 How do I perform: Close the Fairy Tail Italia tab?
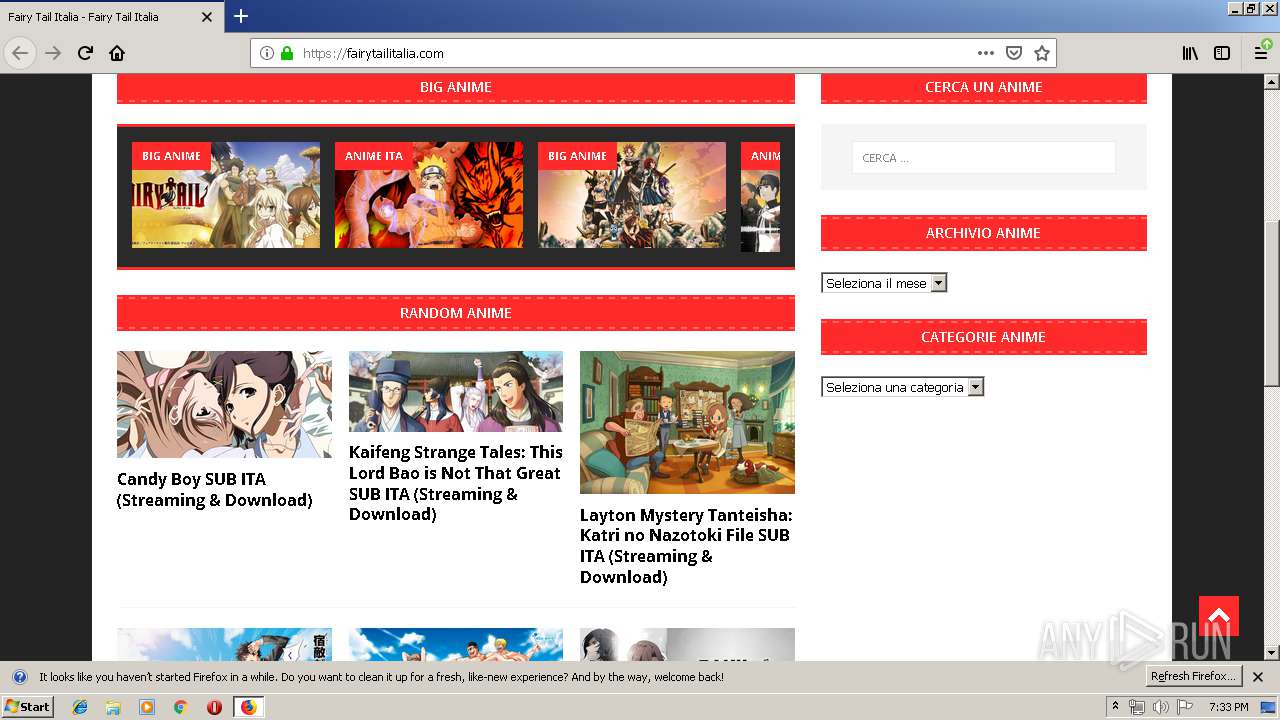click(x=207, y=17)
